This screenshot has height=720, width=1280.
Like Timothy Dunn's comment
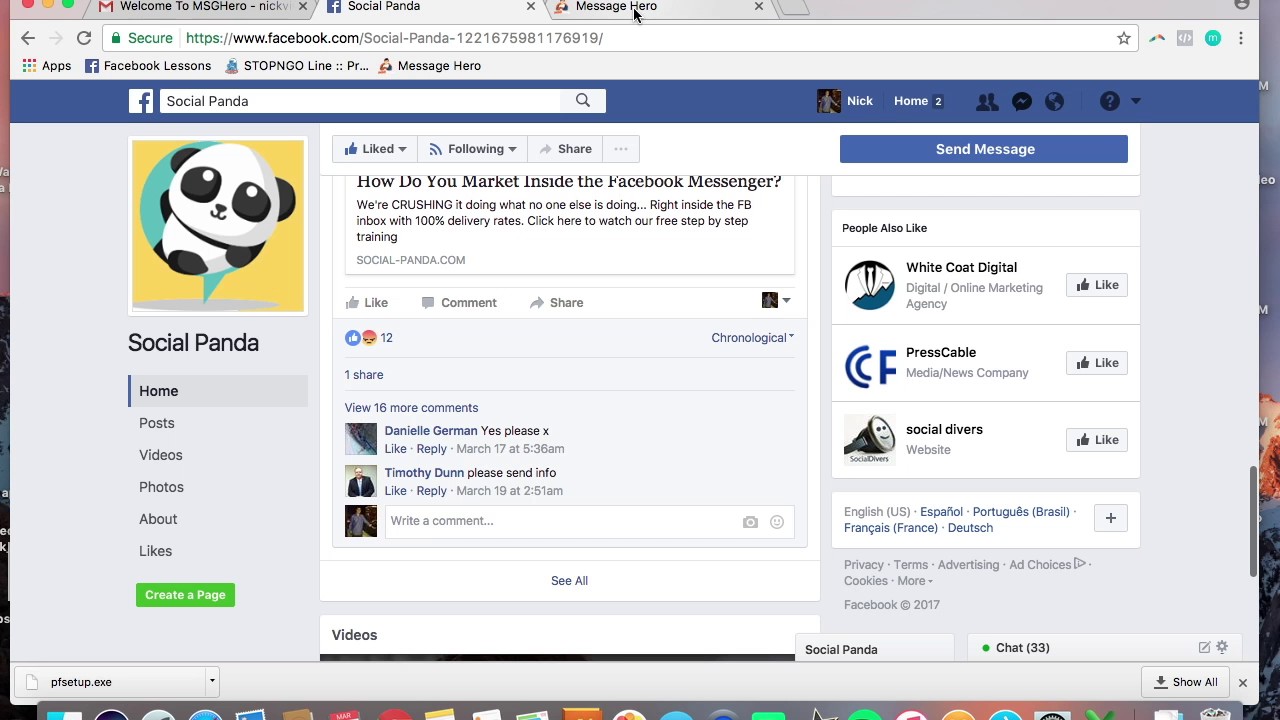pos(396,491)
